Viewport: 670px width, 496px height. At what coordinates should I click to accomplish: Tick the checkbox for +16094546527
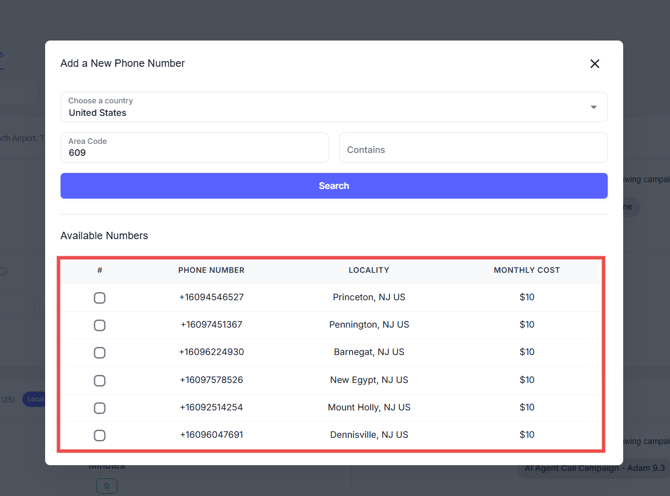100,298
